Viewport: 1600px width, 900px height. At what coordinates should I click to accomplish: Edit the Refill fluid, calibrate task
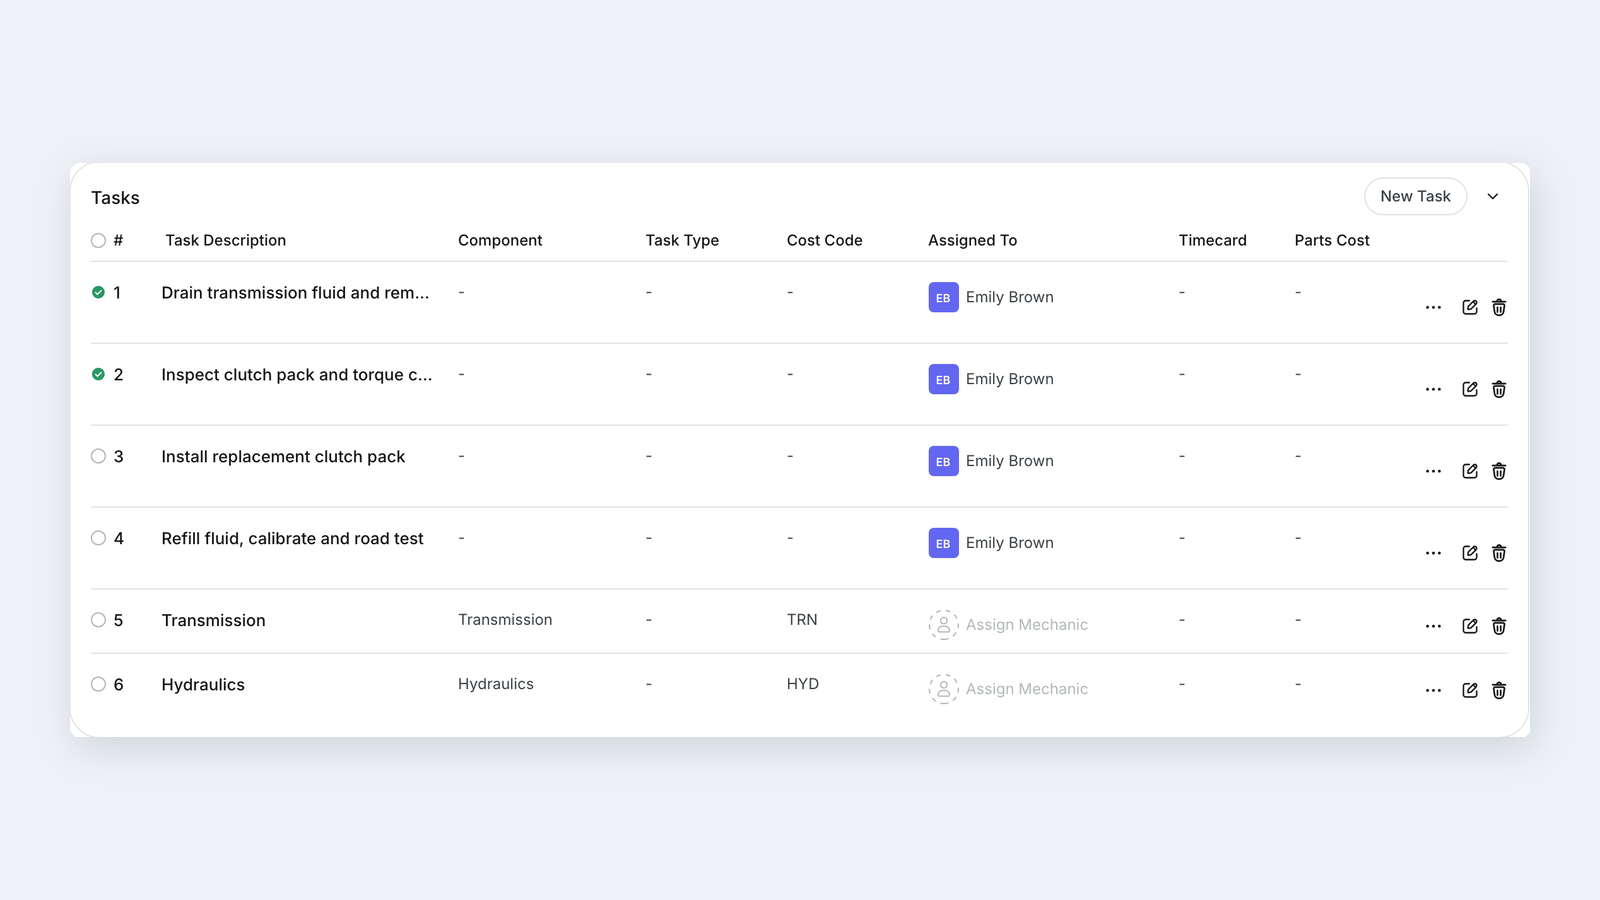pos(1470,553)
